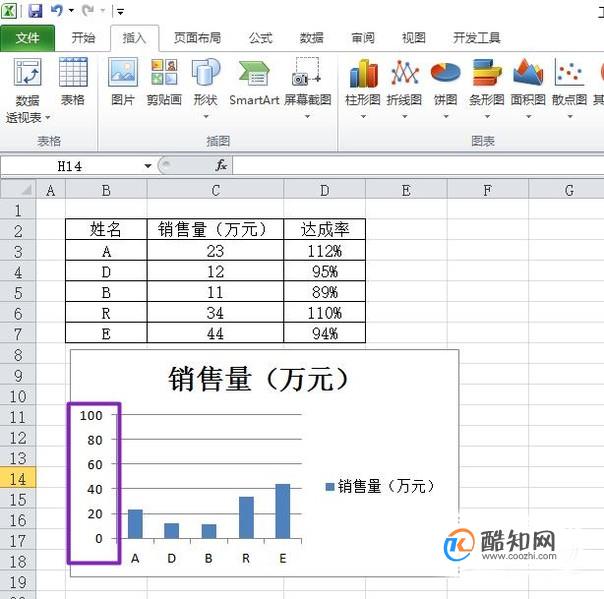Insert a 图片 (Picture) icon
Viewport: 604px width, 599px height.
click(123, 72)
